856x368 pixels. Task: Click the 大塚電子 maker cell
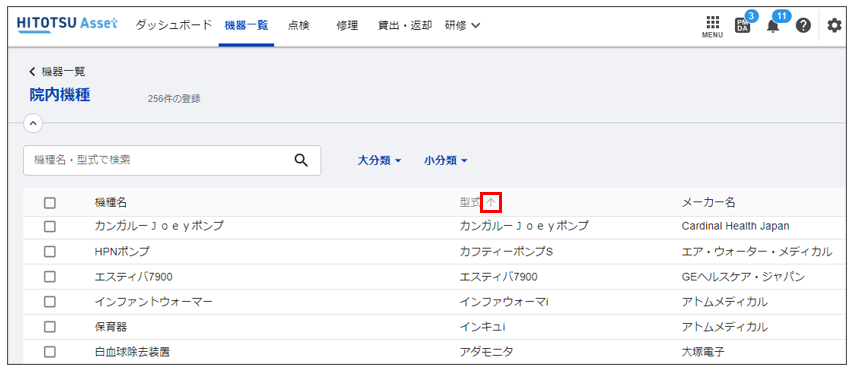[x=703, y=352]
